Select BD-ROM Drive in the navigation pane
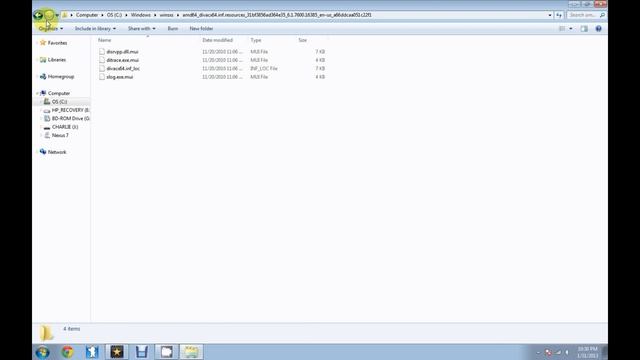Image resolution: width=640 pixels, height=360 pixels. click(70, 118)
